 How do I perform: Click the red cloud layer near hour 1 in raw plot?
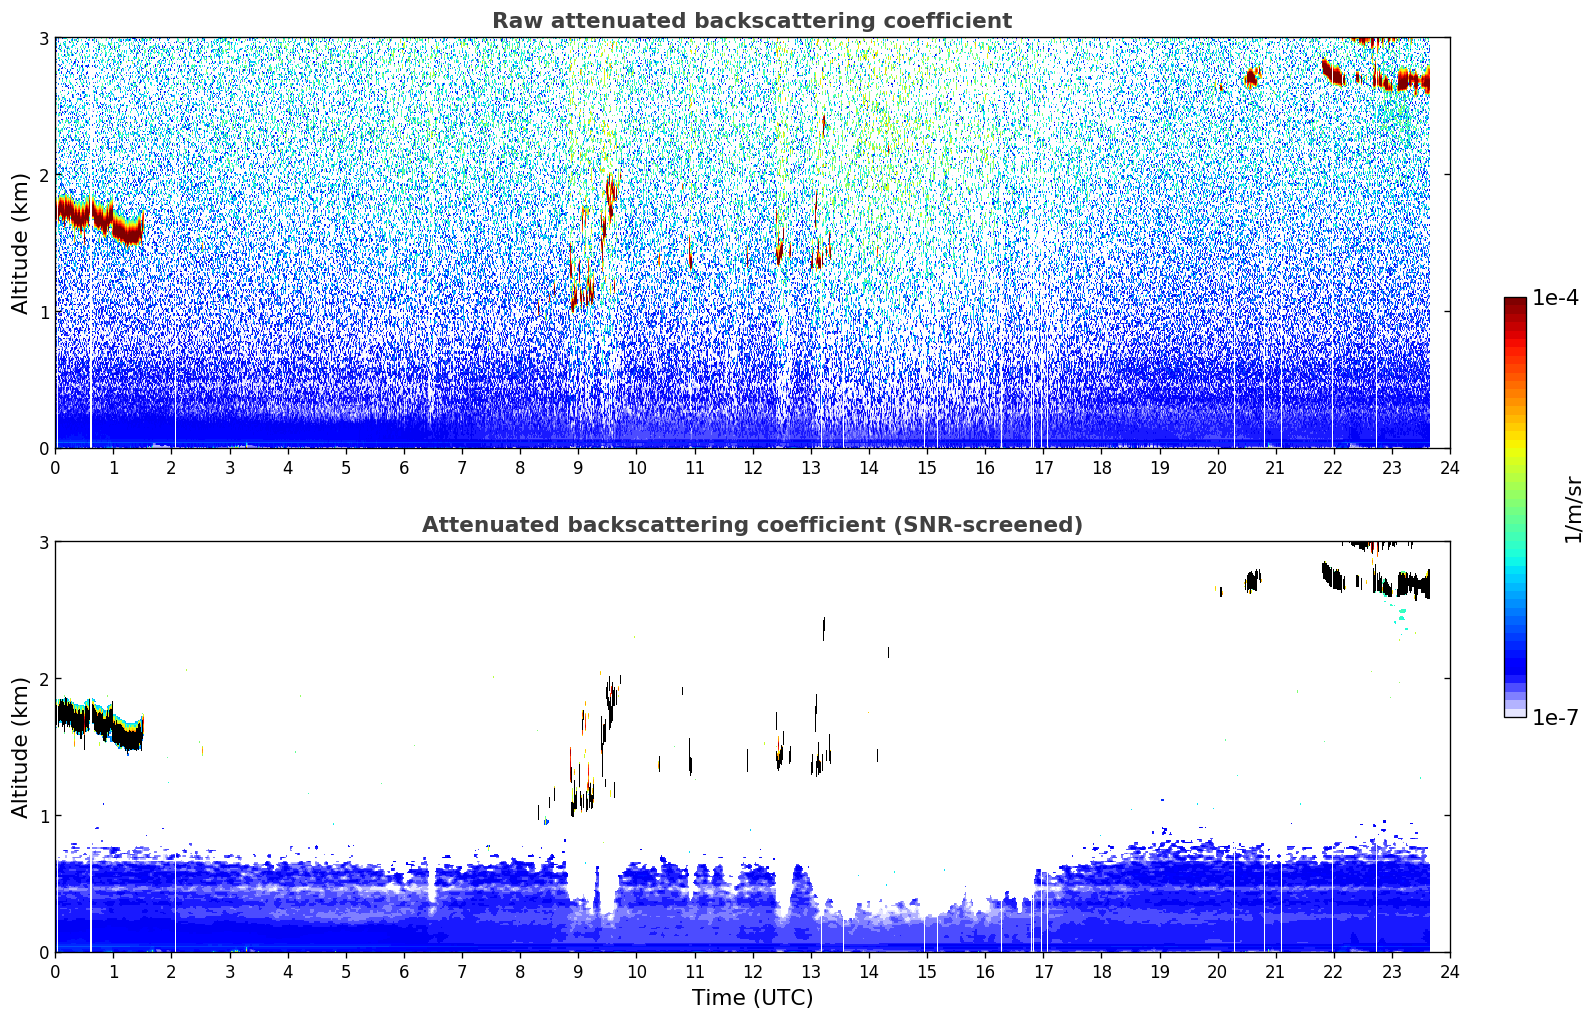(100, 219)
